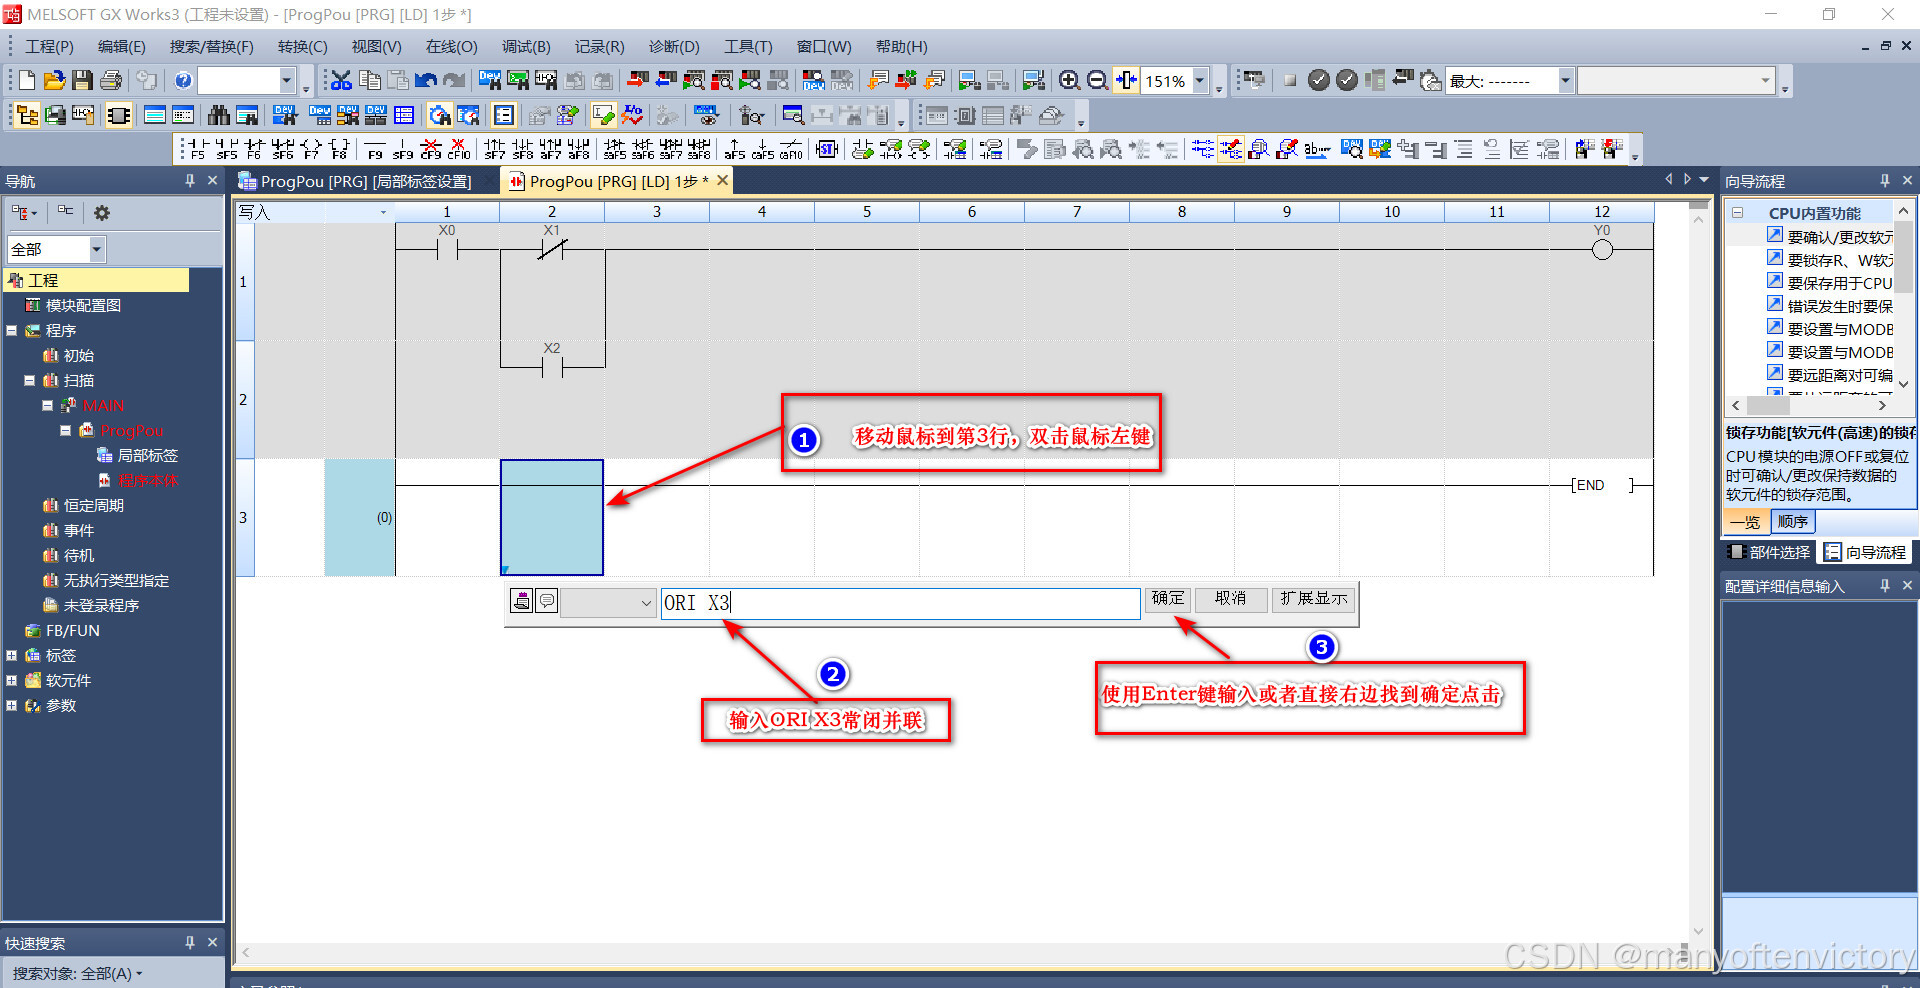Open the 写入 mode dropdown

[383, 212]
